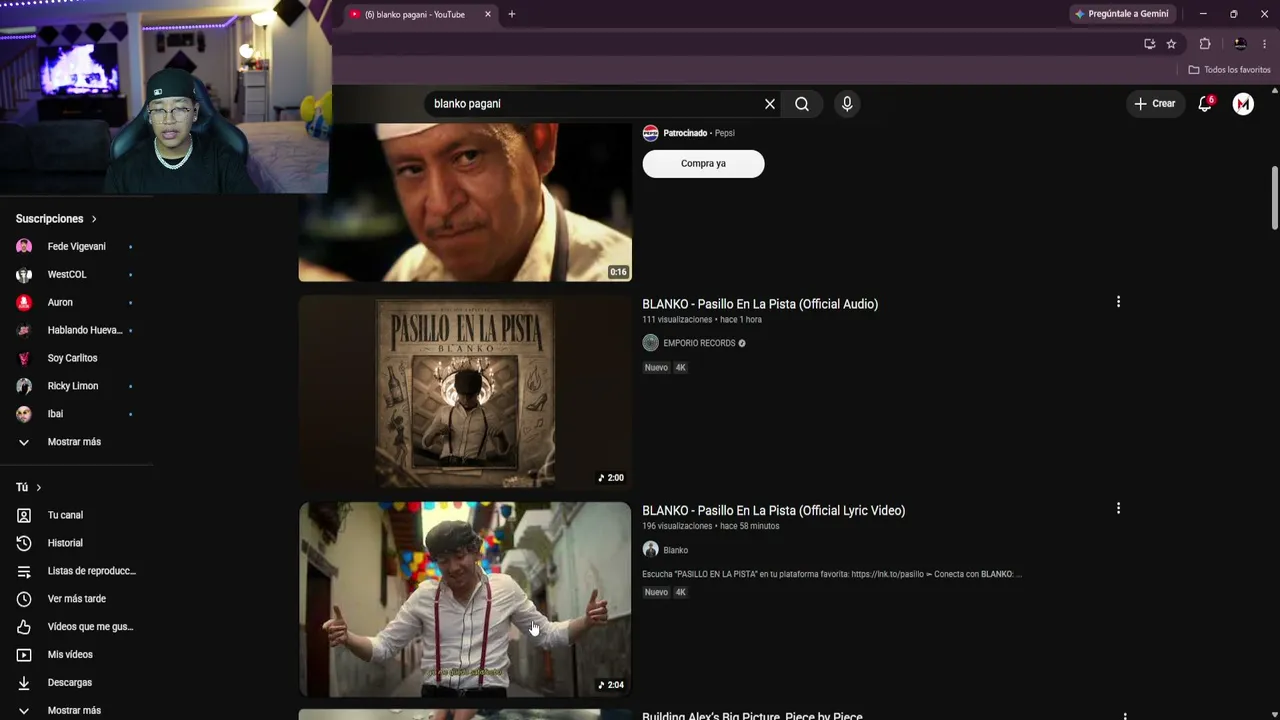Click the Pepsi advertiser logo
Screen dimensions: 1280x720
pyautogui.click(x=650, y=133)
